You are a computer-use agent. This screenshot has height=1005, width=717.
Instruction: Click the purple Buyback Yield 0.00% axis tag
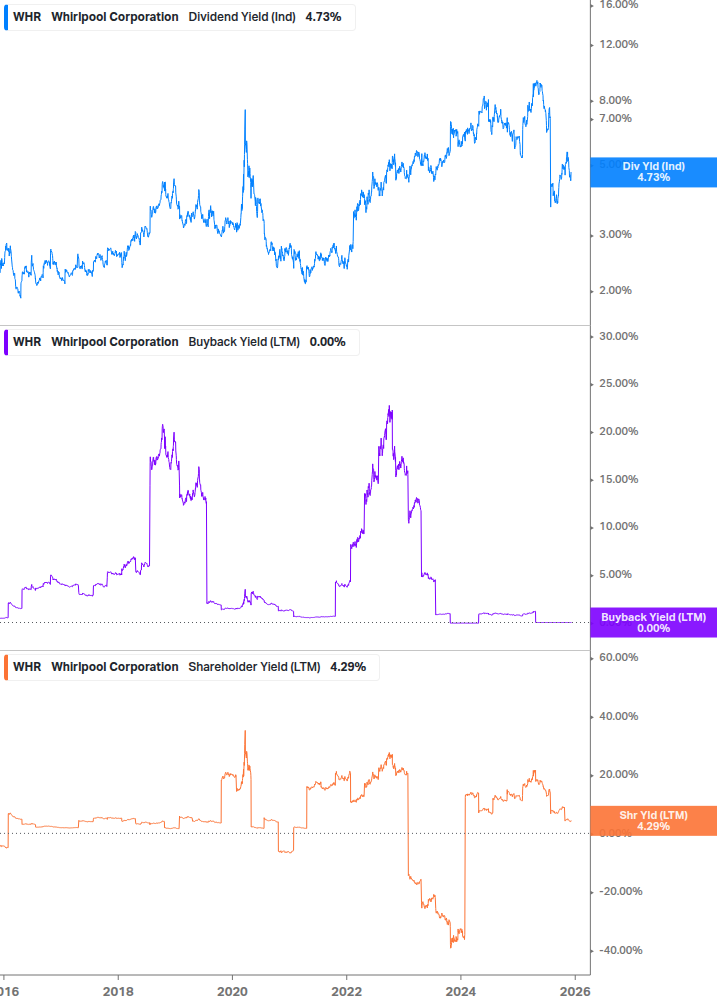[653, 622]
